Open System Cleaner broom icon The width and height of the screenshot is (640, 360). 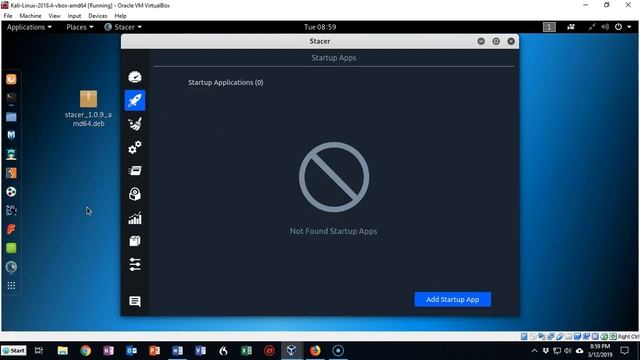click(135, 124)
